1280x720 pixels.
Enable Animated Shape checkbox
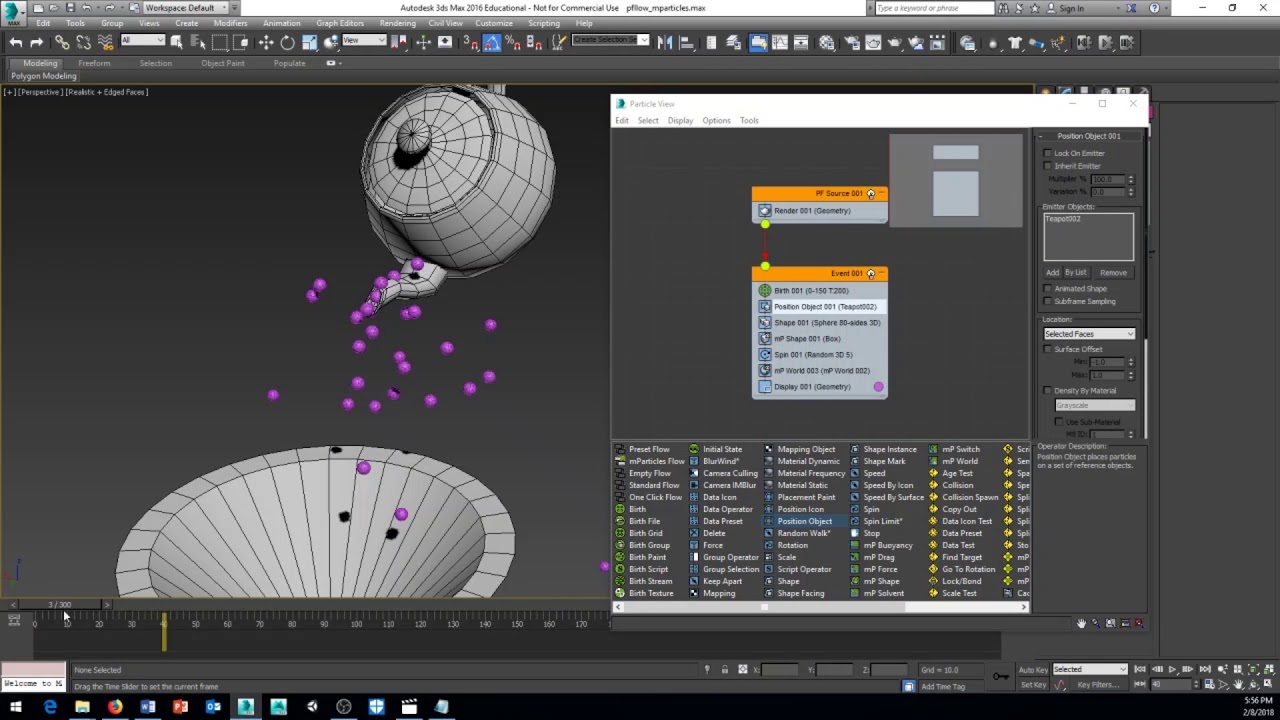(1048, 288)
